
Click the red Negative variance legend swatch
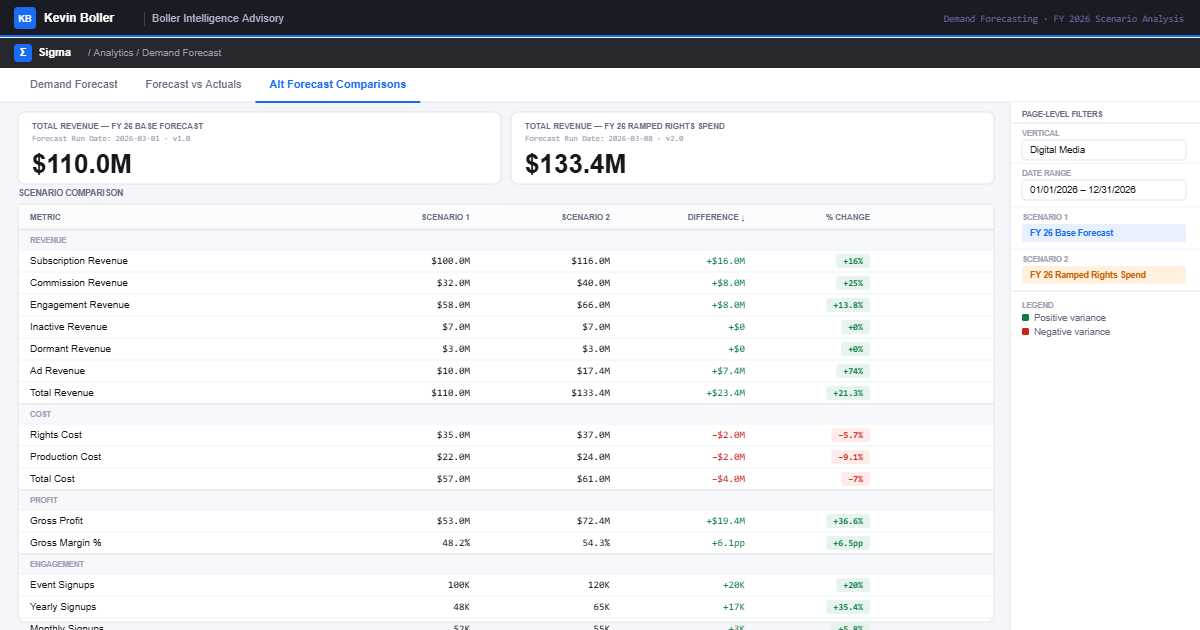click(1025, 332)
